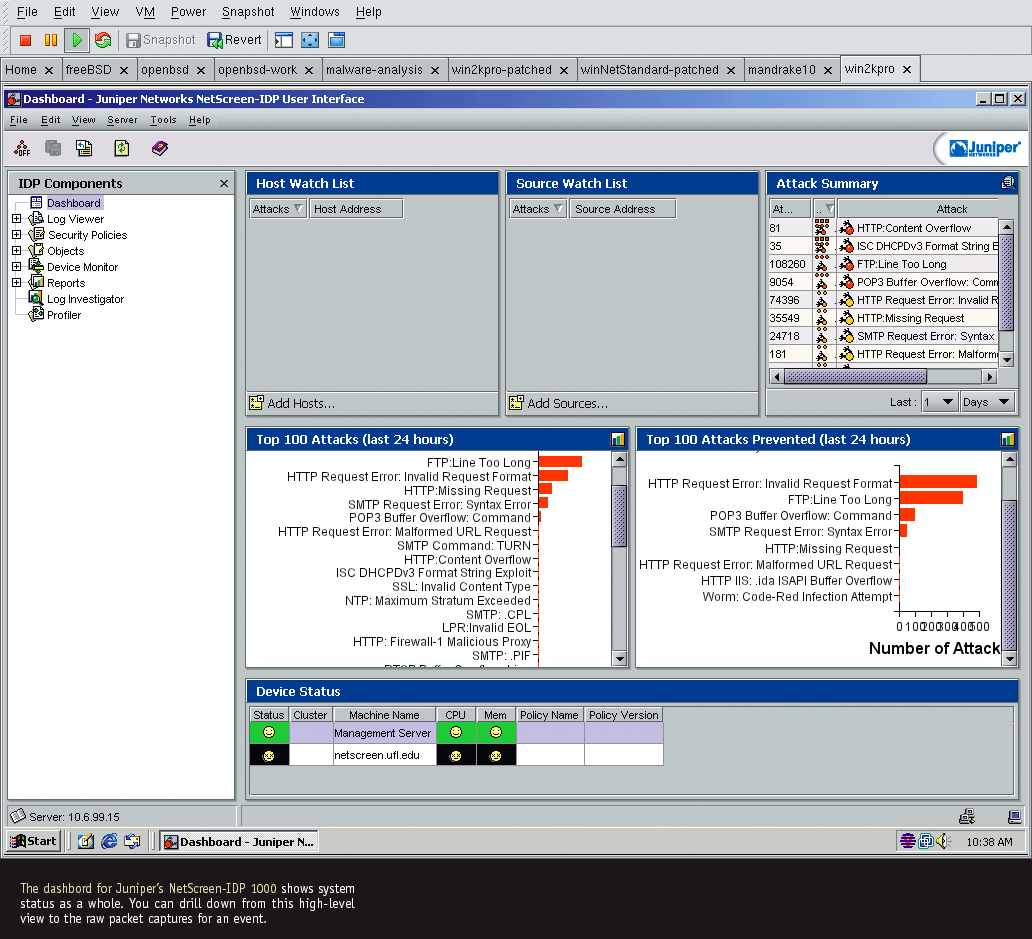Open the Last count dropdown showing 1
The height and width of the screenshot is (939, 1032).
pyautogui.click(x=939, y=402)
